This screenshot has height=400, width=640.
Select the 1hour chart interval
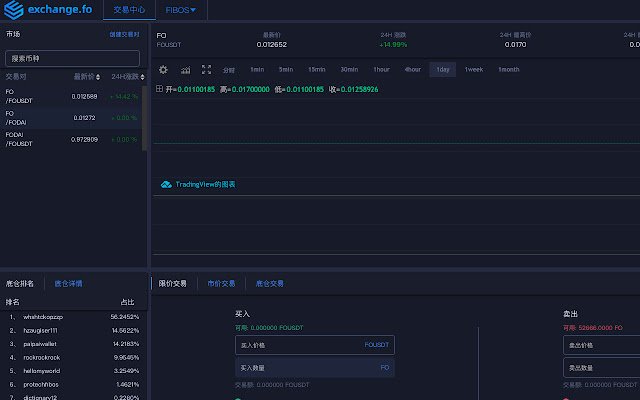pyautogui.click(x=381, y=69)
